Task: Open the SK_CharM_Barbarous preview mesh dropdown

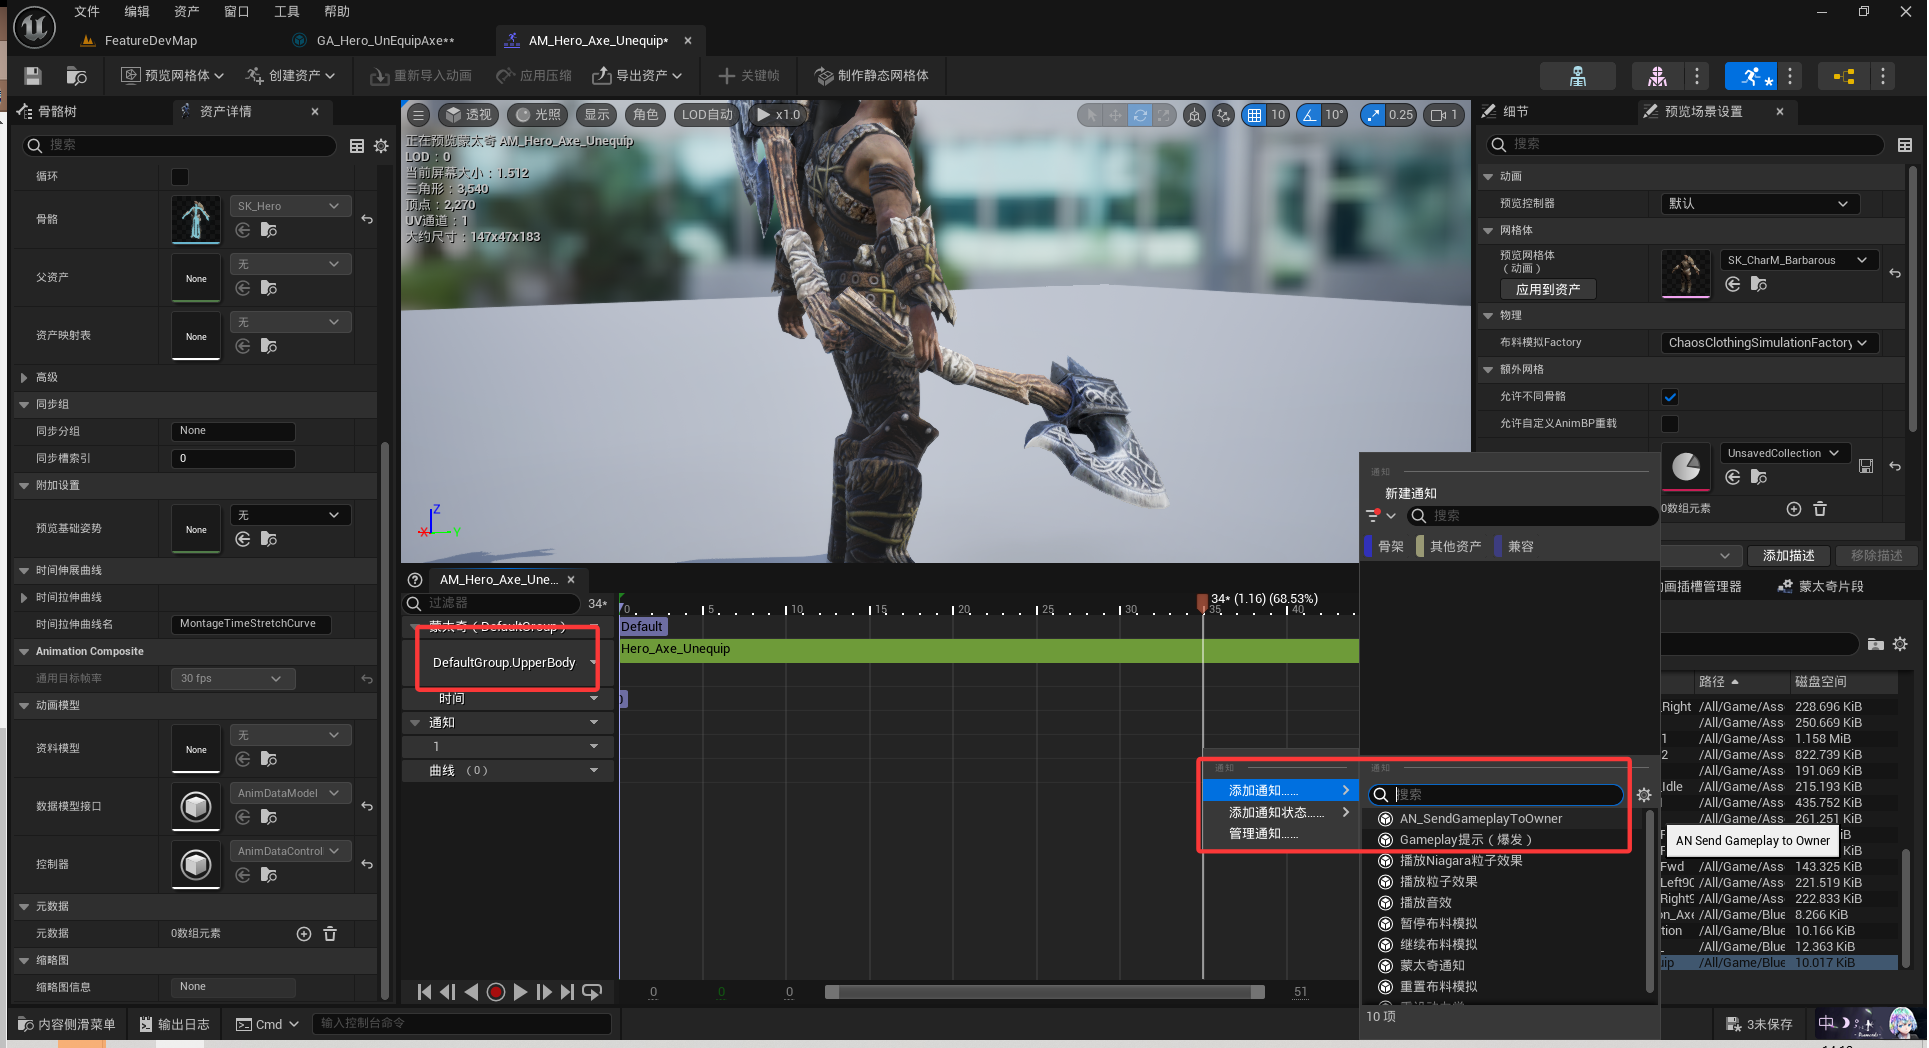Action: [1798, 260]
